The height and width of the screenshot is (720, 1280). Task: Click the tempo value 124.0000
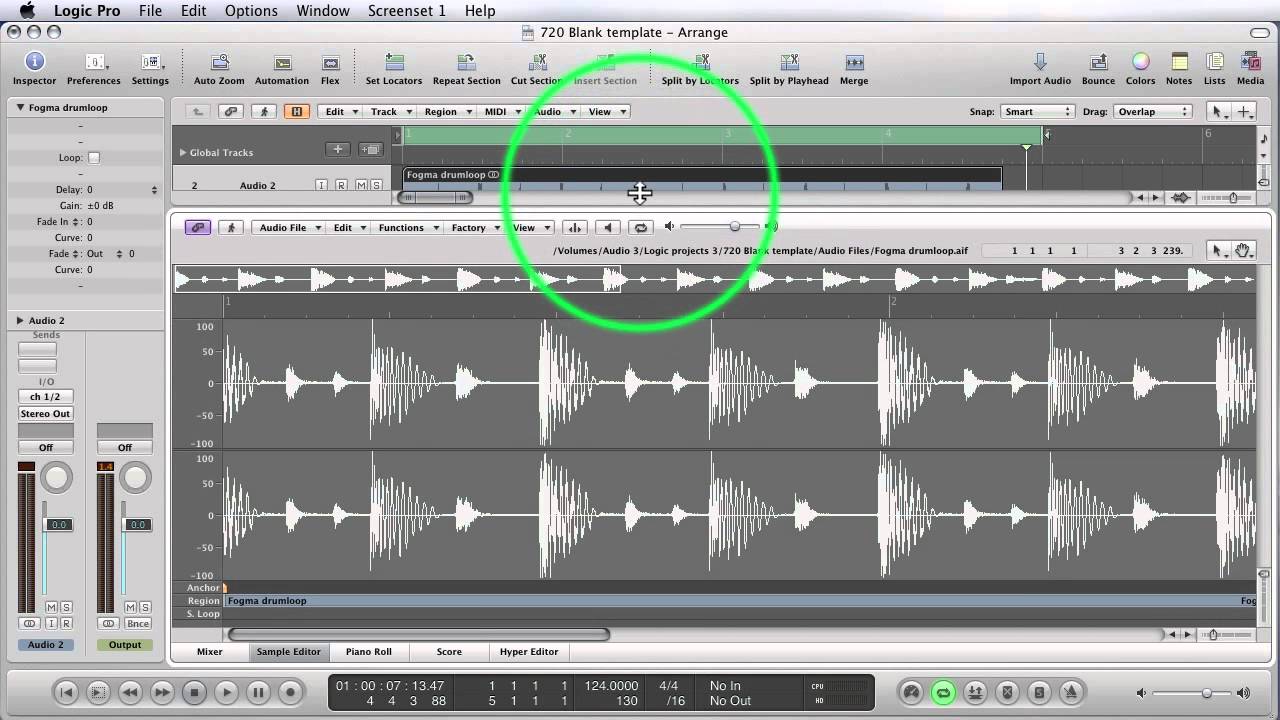pos(611,685)
